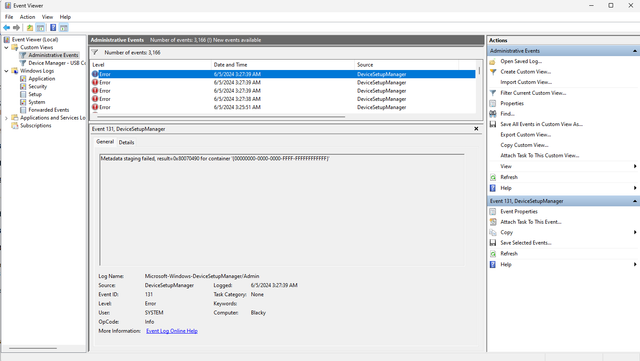Viewport: 640px width, 361px height.
Task: Open Forwarded Events log
Action: coord(49,110)
